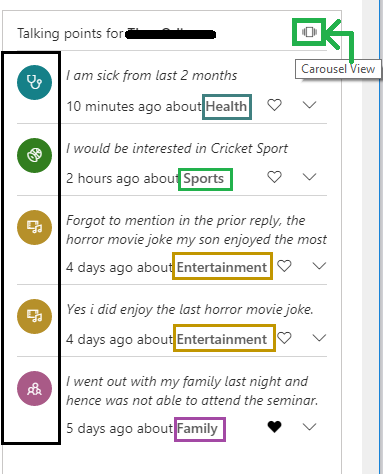Viewport: 383px width, 474px height.
Task: Click Entertainment label under 'Yes i did enjoy'
Action: 222,339
